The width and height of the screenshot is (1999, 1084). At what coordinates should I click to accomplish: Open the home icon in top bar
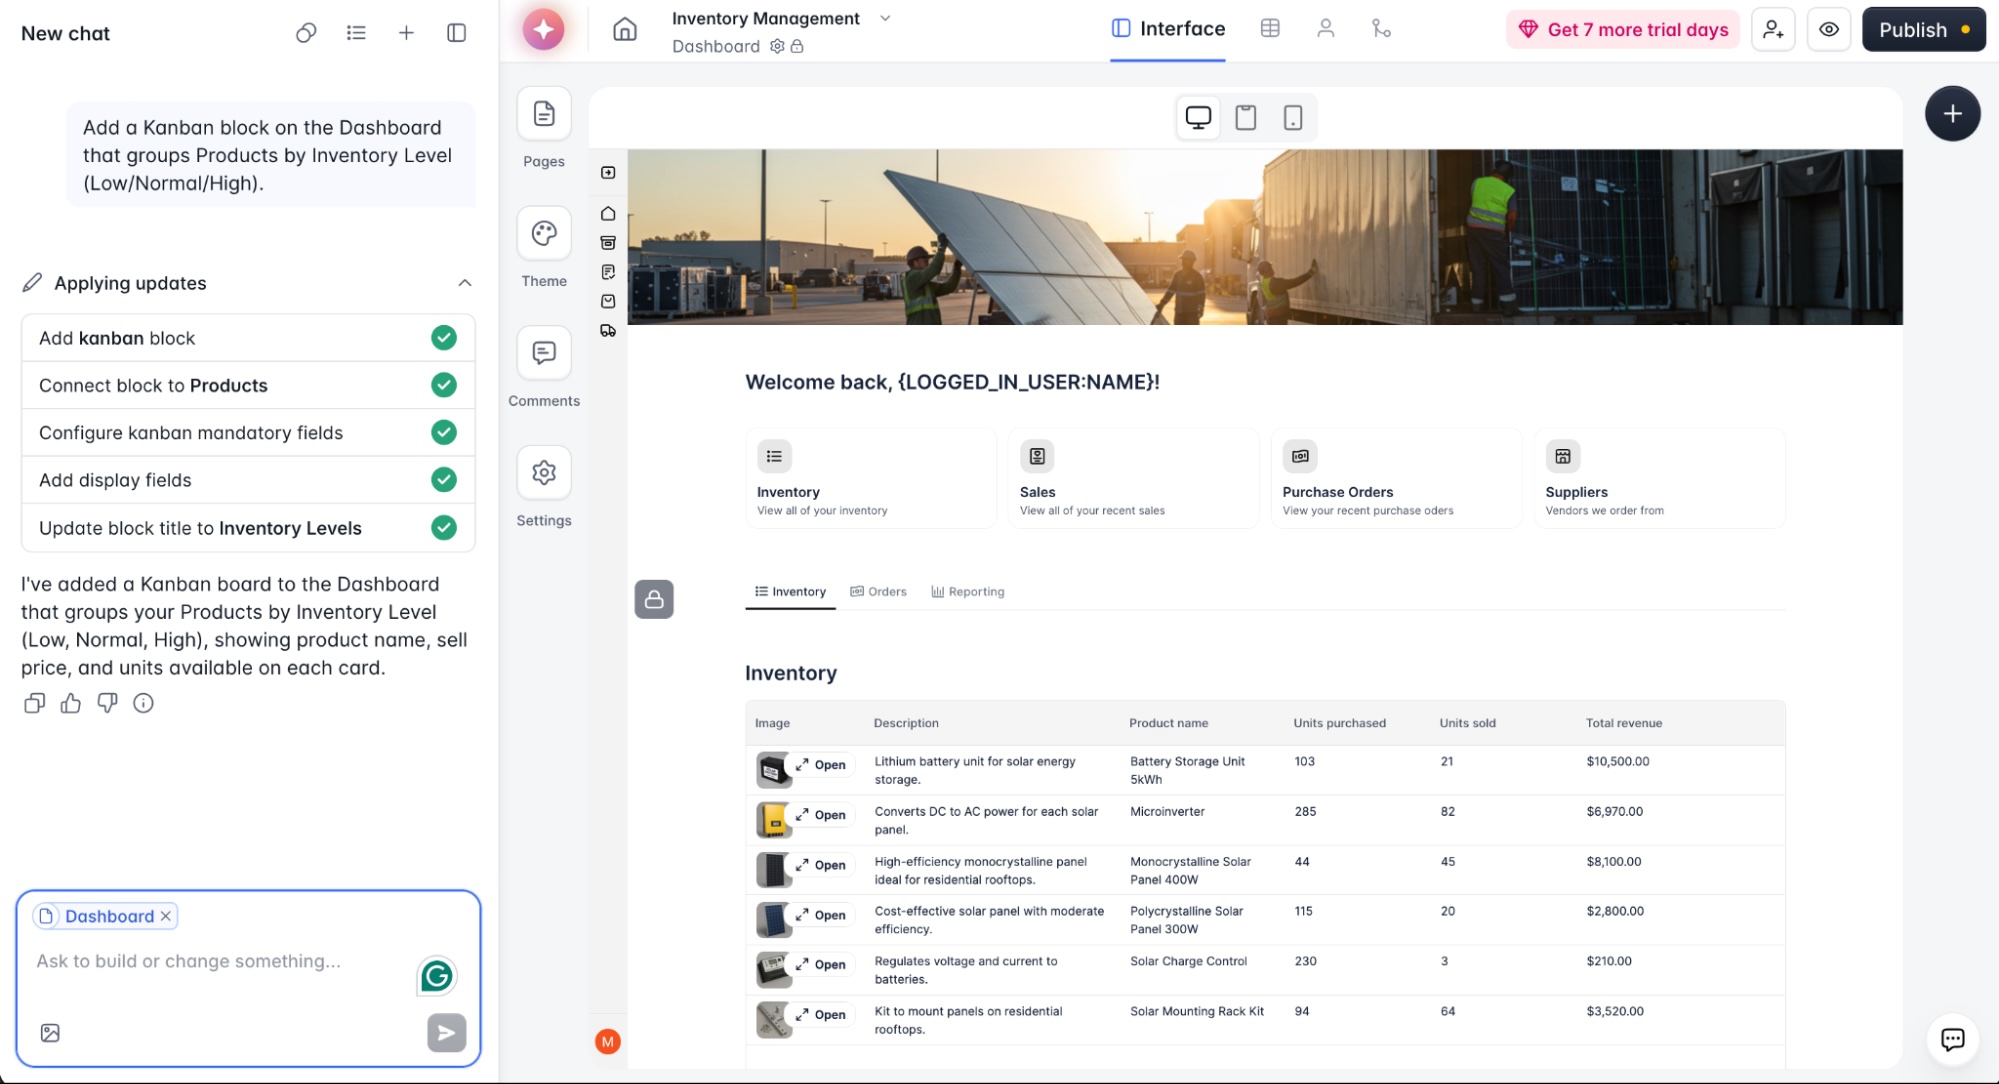[625, 30]
